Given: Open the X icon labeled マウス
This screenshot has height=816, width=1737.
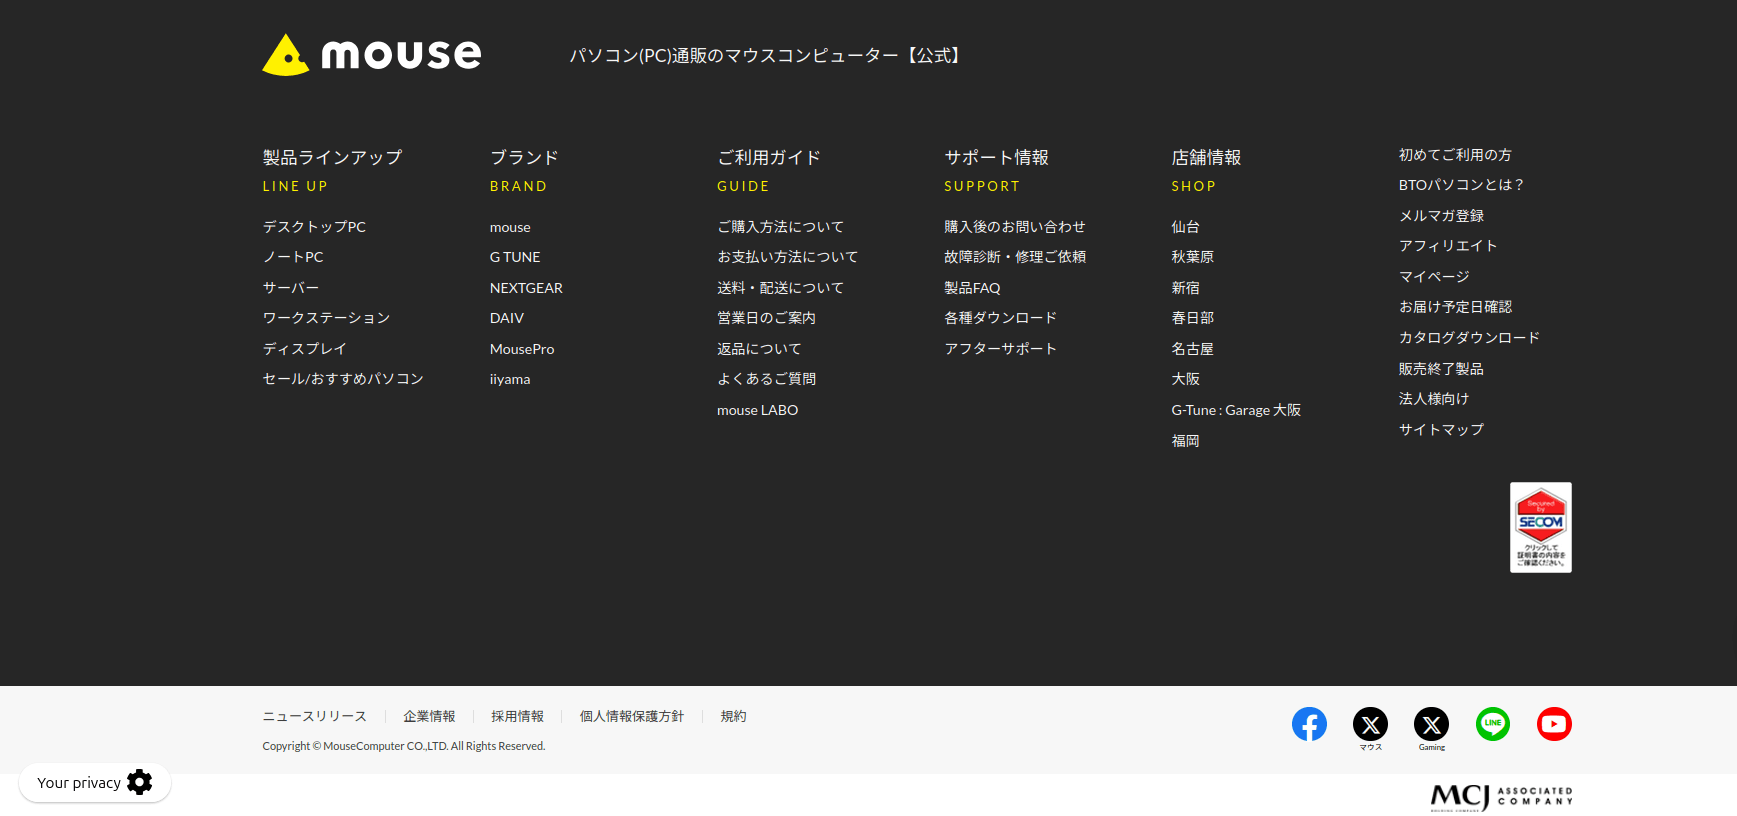Looking at the screenshot, I should [1370, 724].
